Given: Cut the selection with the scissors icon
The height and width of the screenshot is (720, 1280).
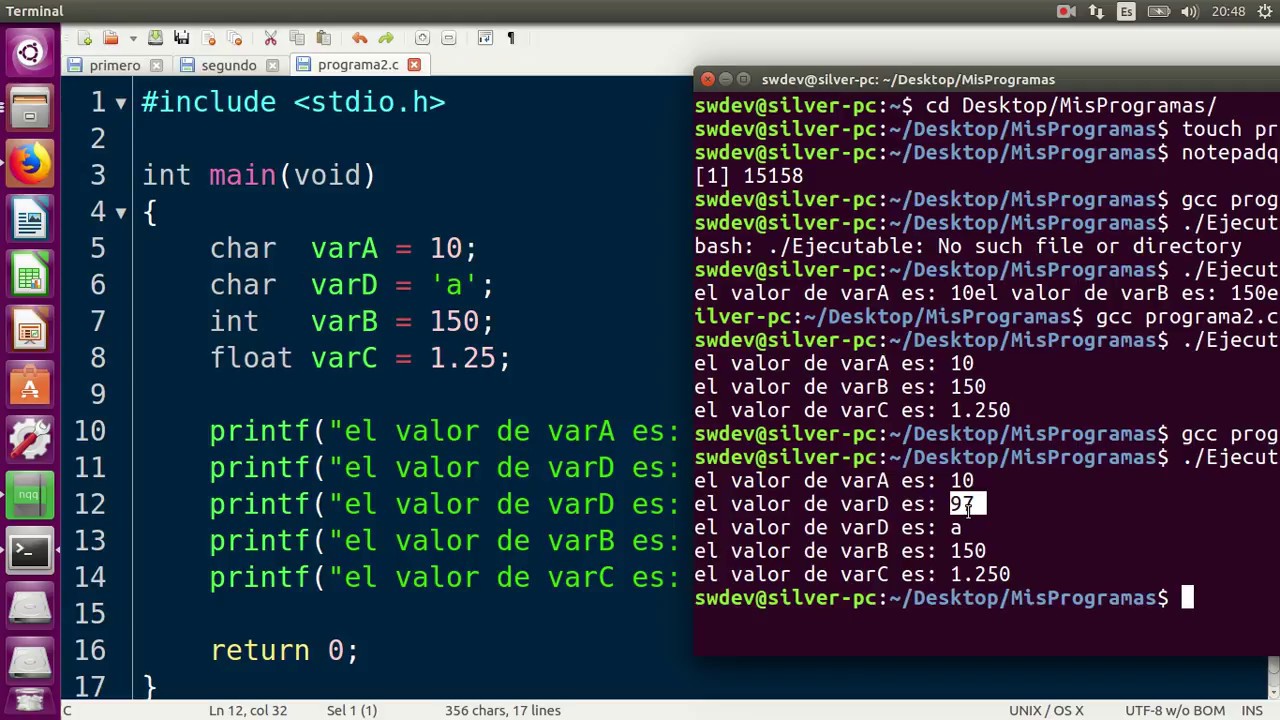Looking at the screenshot, I should pos(270,38).
